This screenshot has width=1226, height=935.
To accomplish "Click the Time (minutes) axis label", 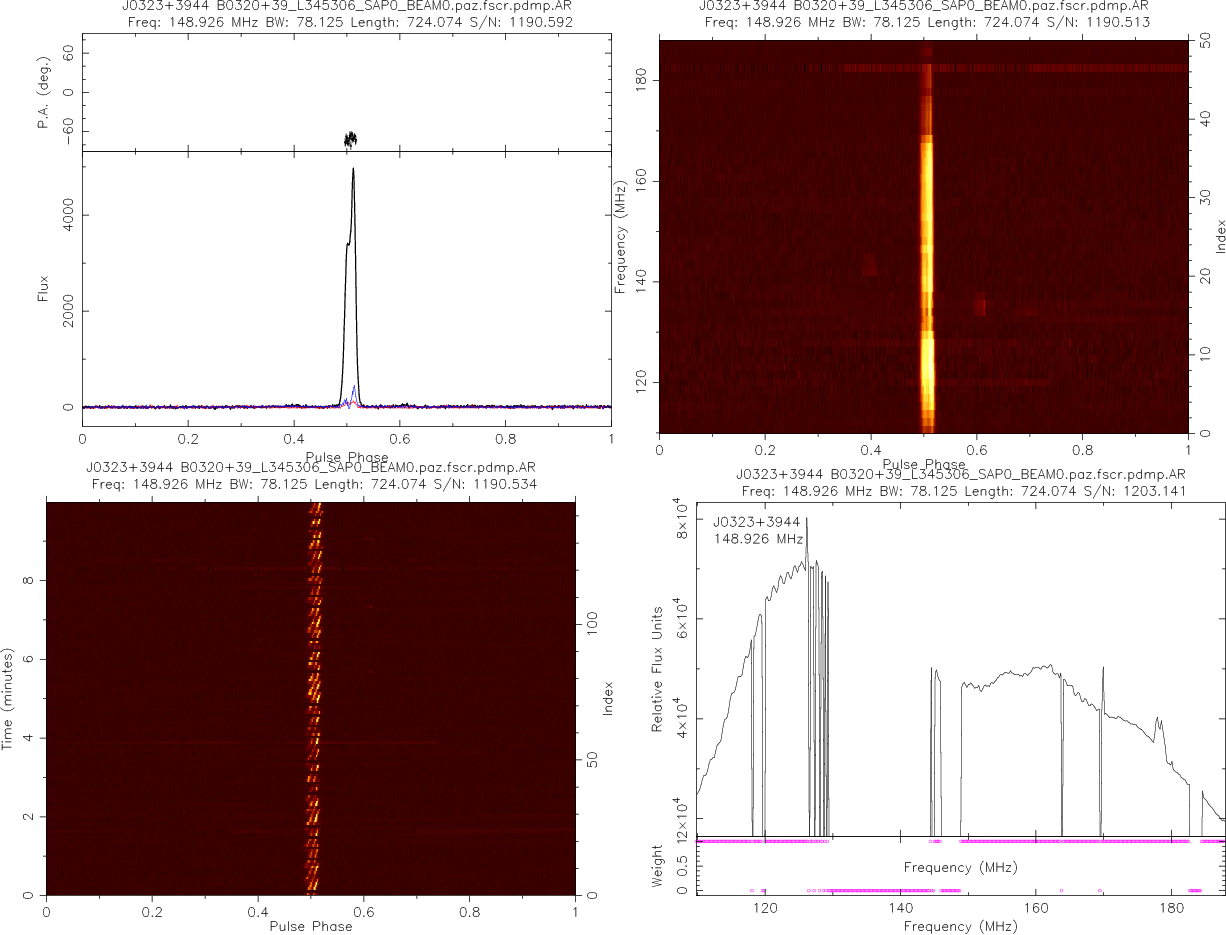I will coord(8,698).
